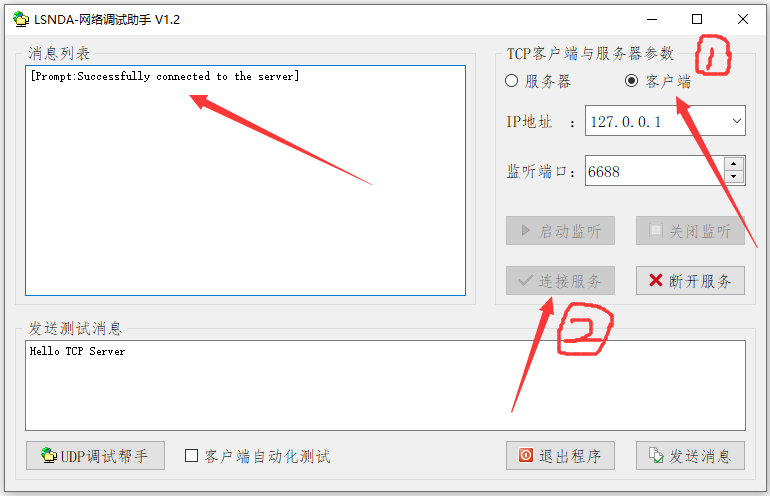Click the play triangle on 启动监听

tap(525, 230)
